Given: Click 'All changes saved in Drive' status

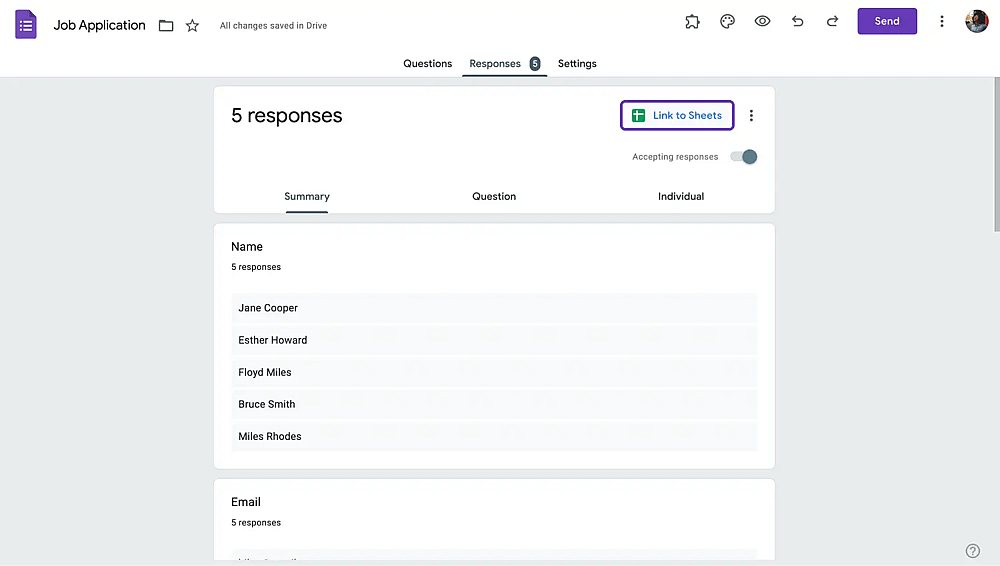Looking at the screenshot, I should coord(273,26).
